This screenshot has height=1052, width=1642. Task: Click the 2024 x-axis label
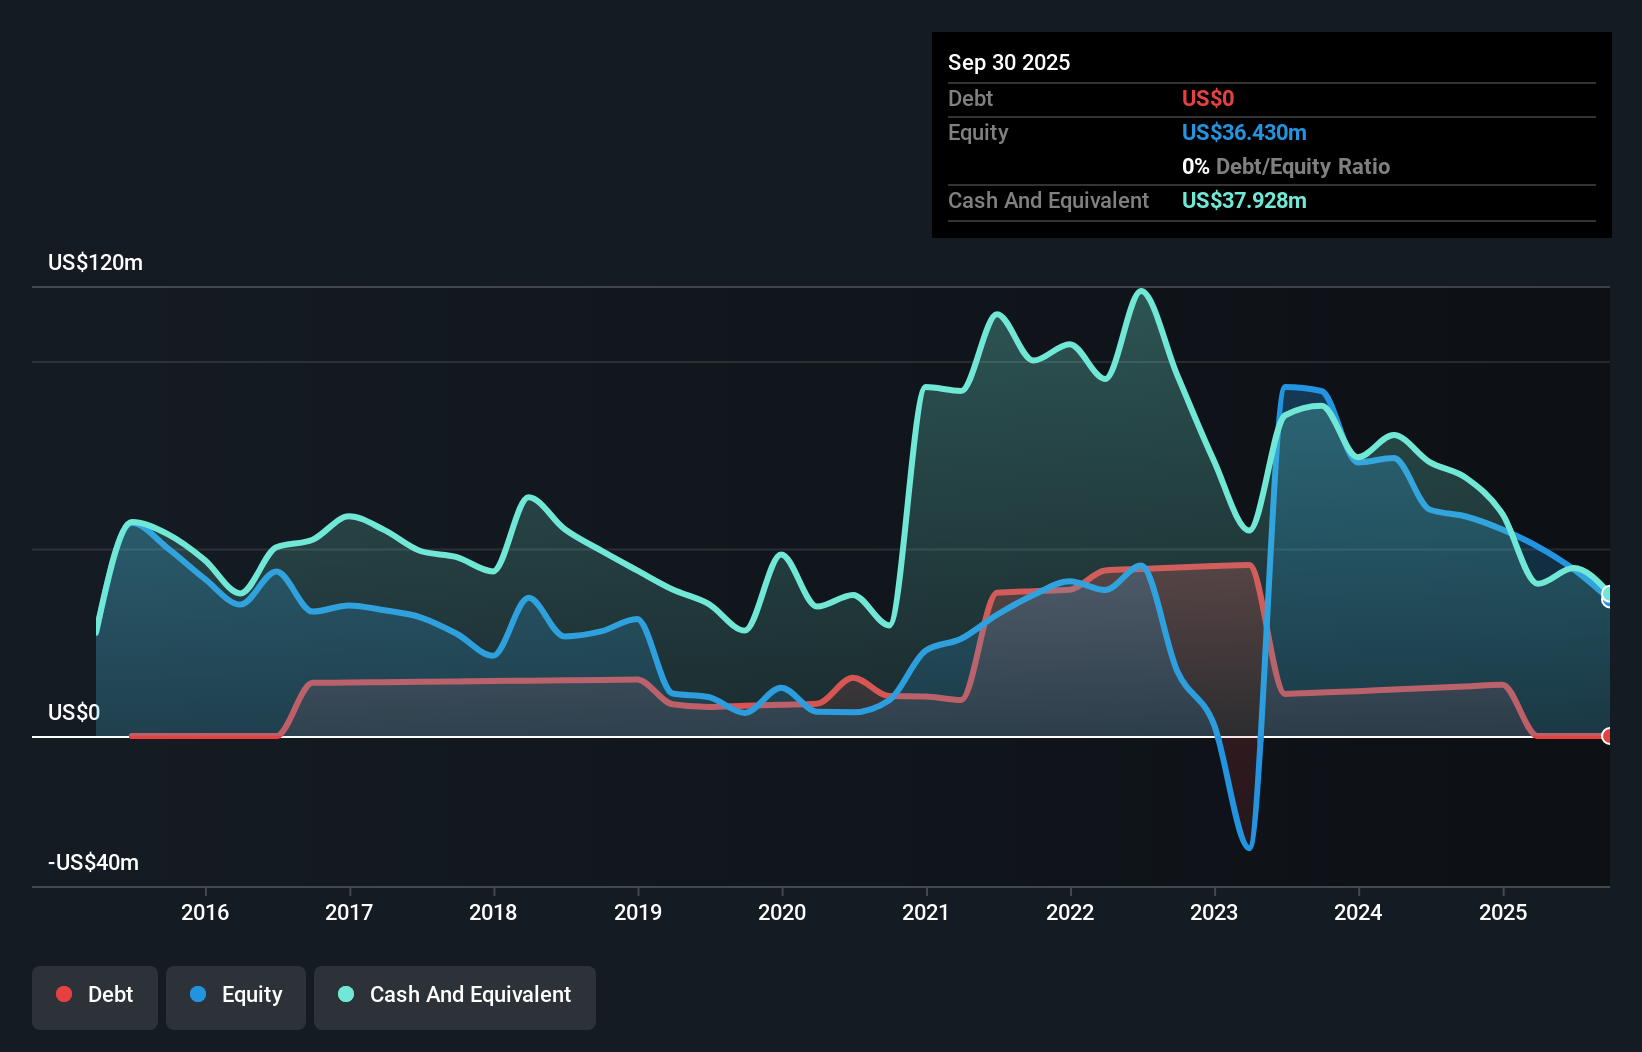coord(1358,912)
